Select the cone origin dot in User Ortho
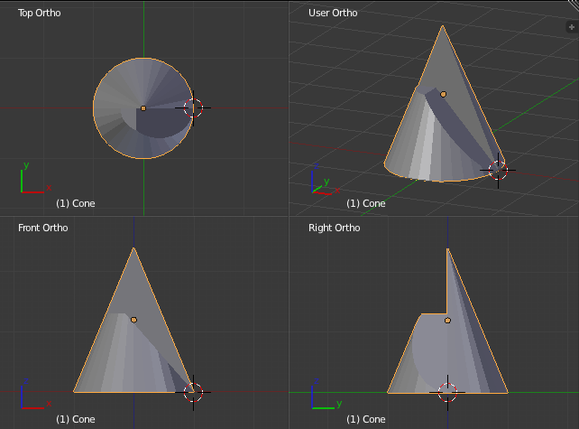The height and width of the screenshot is (429, 579). coord(443,94)
